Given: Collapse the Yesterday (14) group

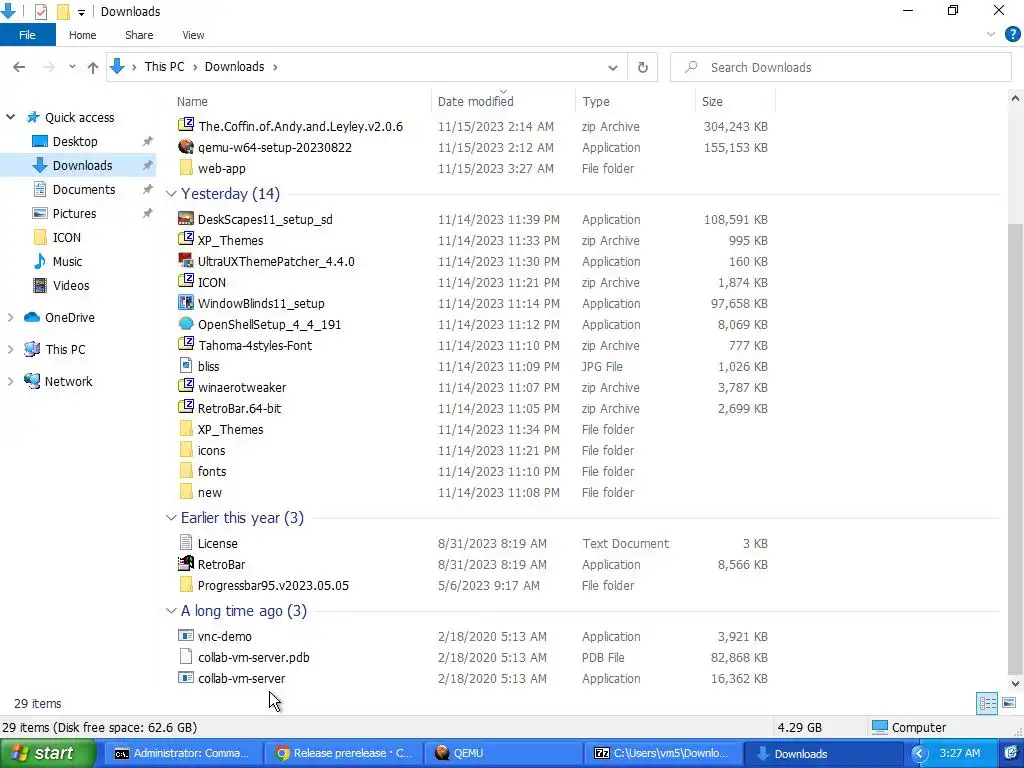Looking at the screenshot, I should (171, 194).
